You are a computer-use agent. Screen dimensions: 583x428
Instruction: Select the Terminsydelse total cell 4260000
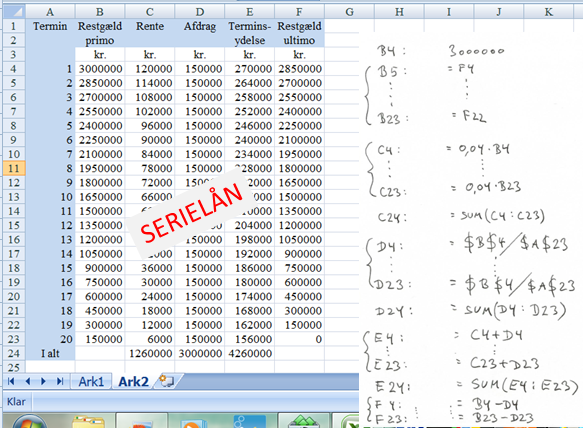point(249,353)
